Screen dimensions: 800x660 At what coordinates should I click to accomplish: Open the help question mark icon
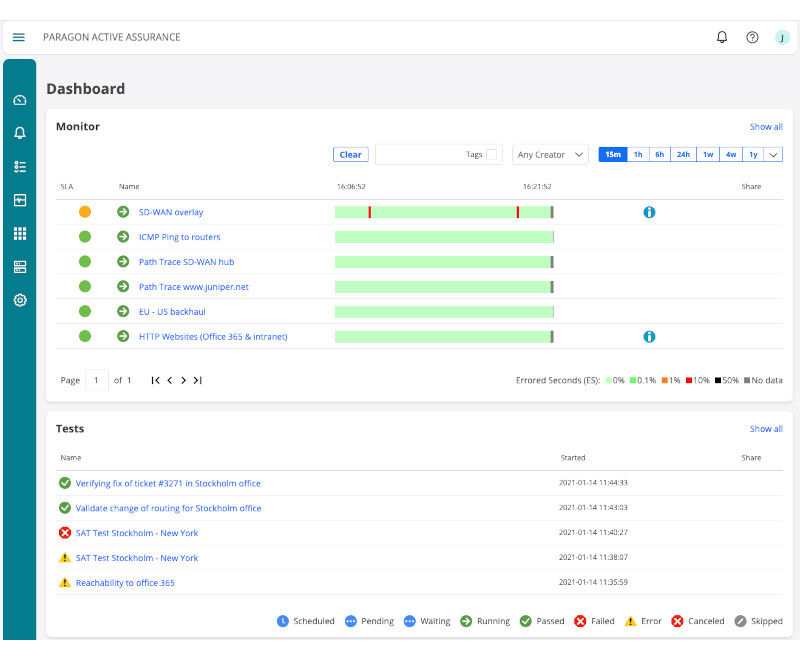coord(752,37)
